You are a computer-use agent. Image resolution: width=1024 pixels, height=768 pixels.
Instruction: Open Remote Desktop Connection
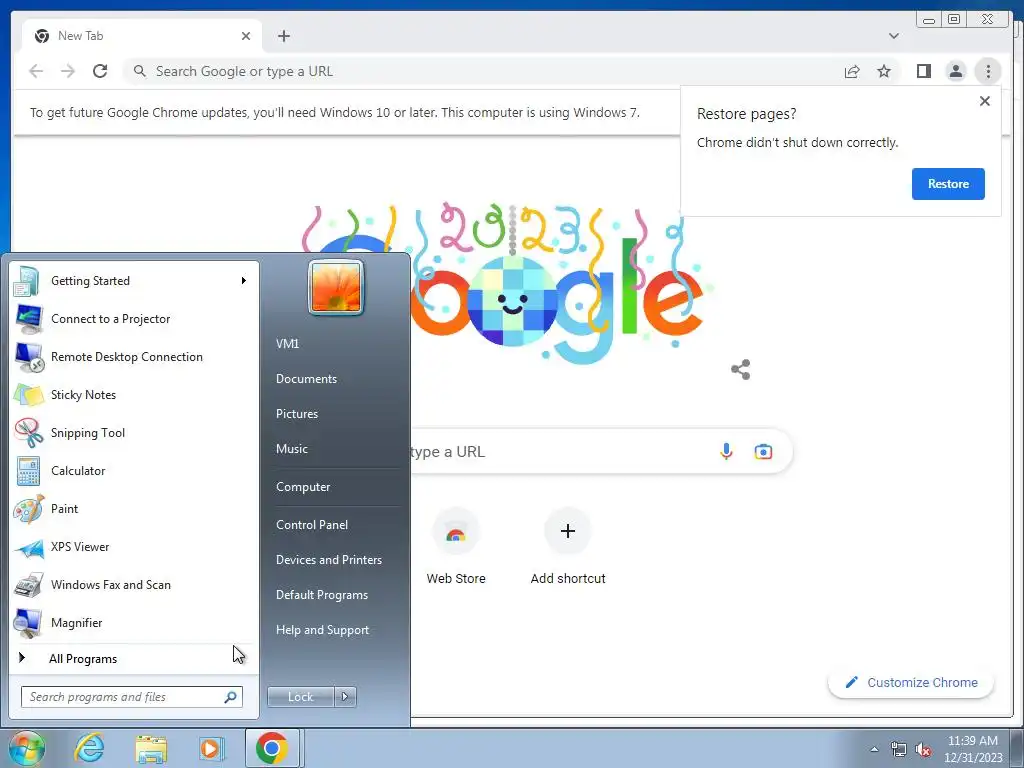(135, 357)
